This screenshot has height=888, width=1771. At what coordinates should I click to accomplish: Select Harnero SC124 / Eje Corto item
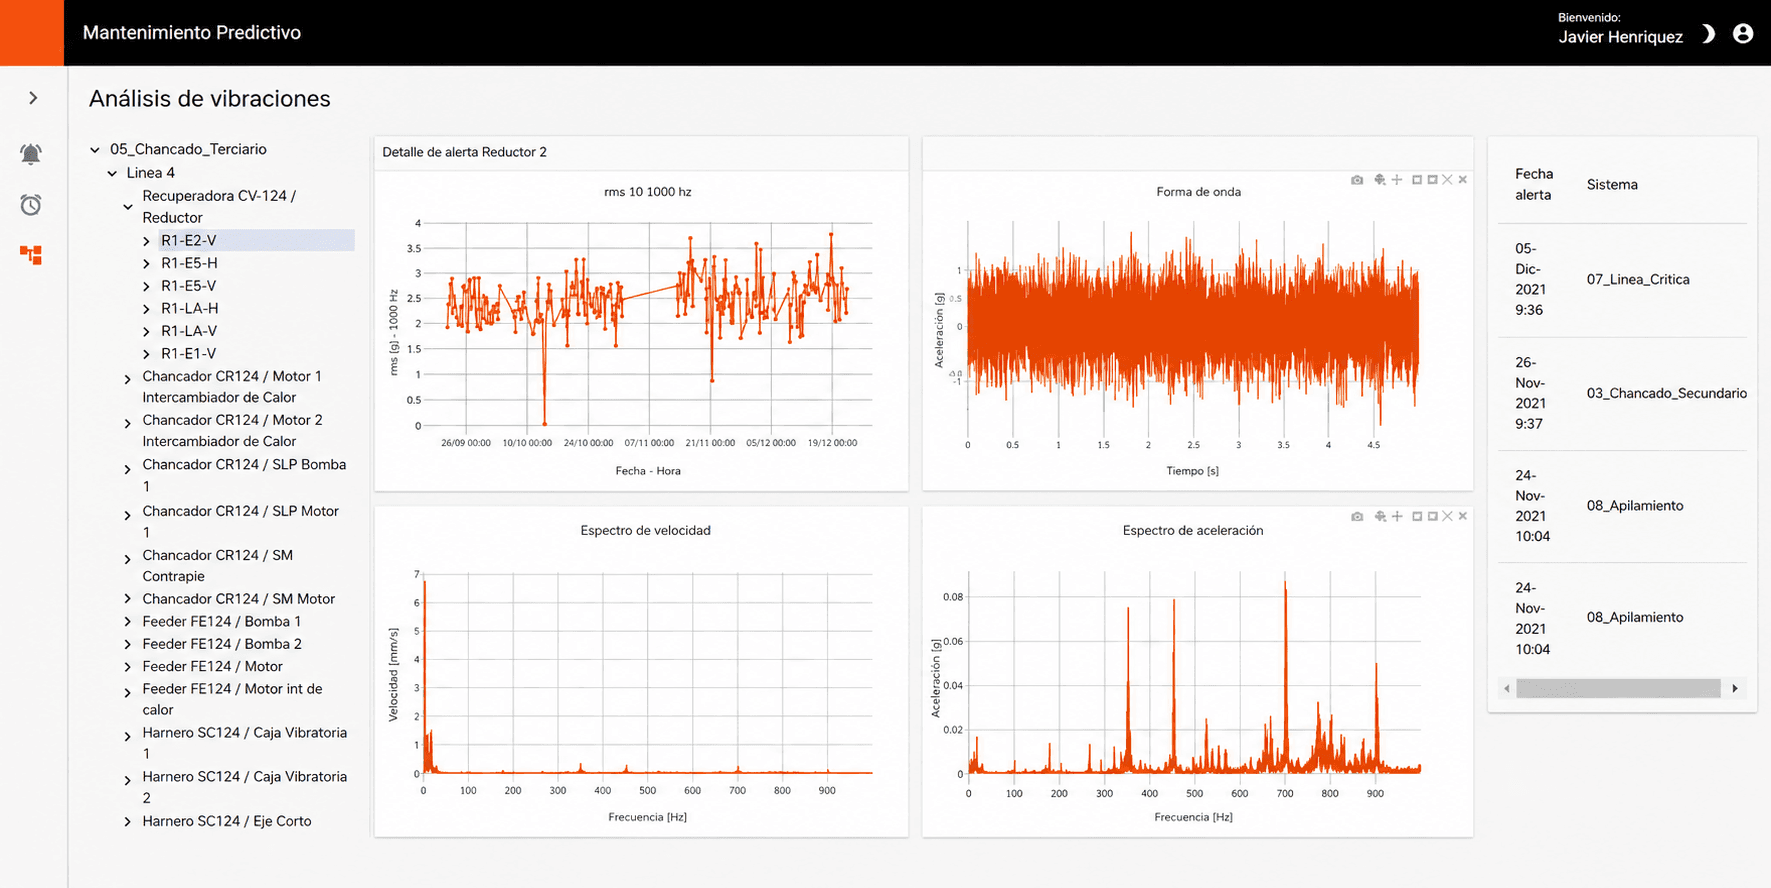coord(227,822)
